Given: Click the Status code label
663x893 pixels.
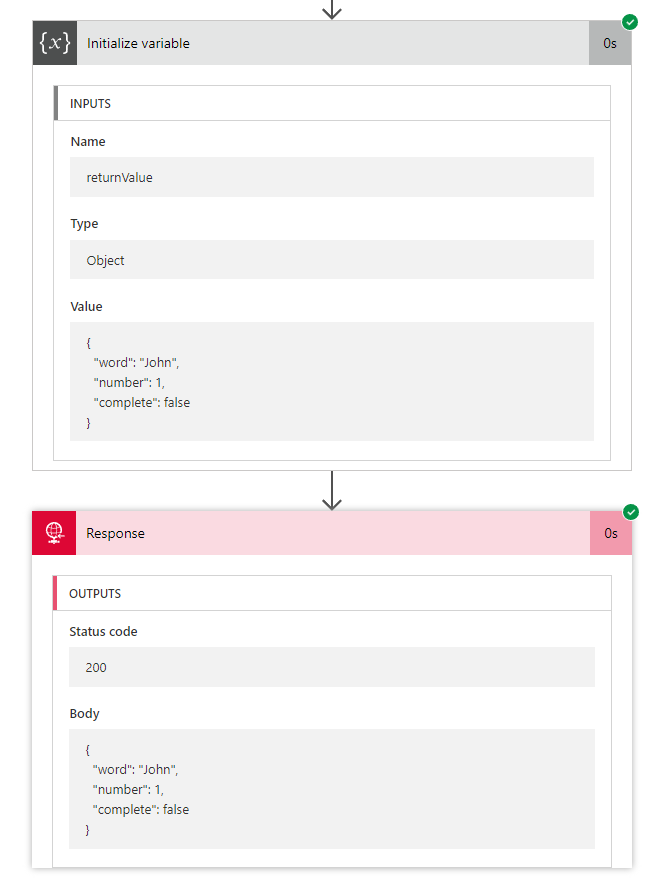Looking at the screenshot, I should pos(103,632).
